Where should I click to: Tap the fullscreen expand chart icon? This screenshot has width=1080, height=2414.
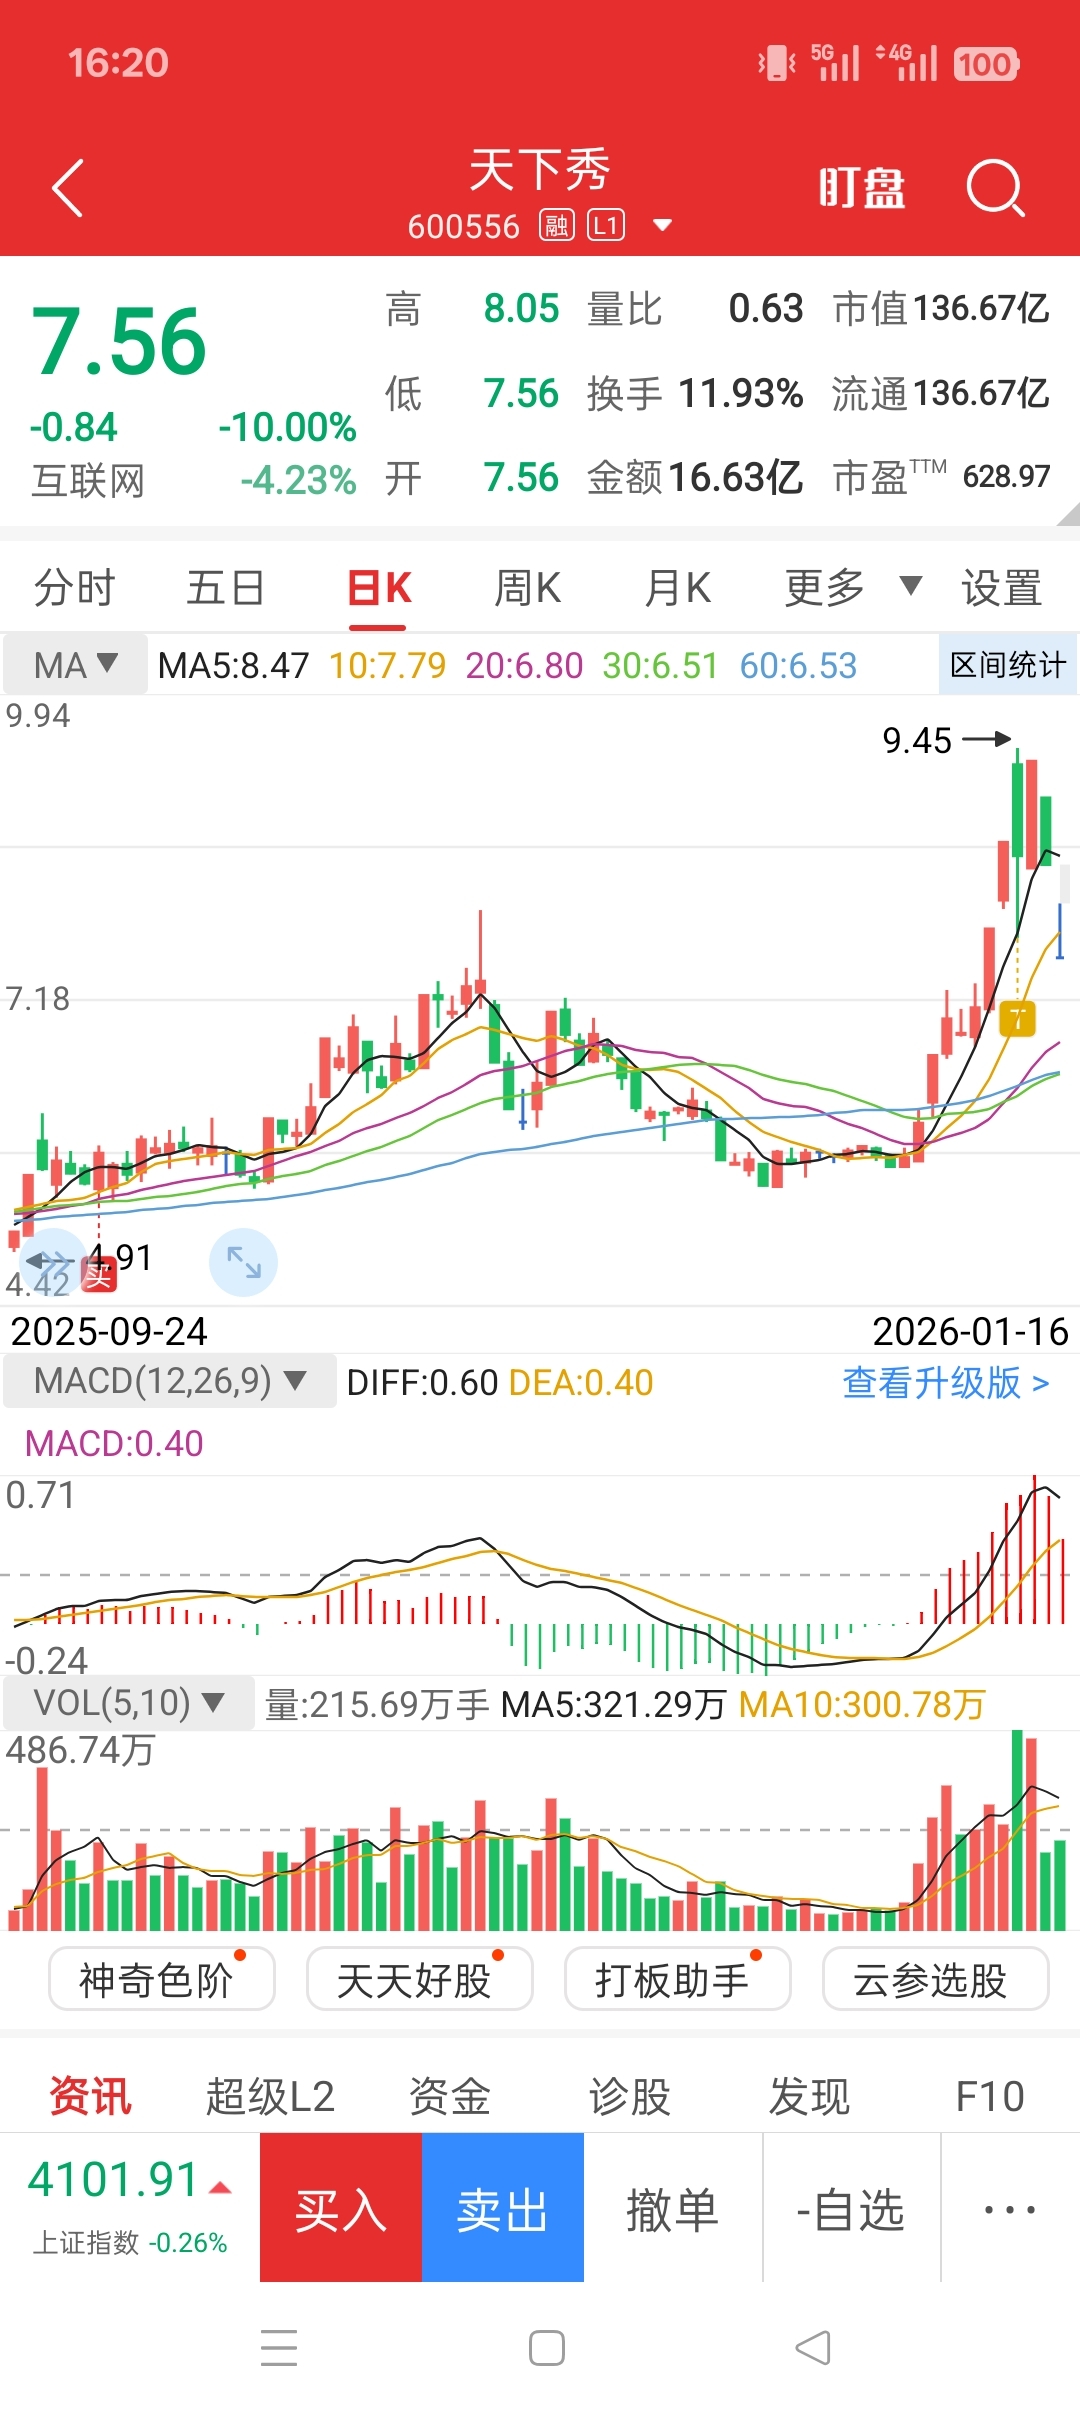click(x=243, y=1262)
